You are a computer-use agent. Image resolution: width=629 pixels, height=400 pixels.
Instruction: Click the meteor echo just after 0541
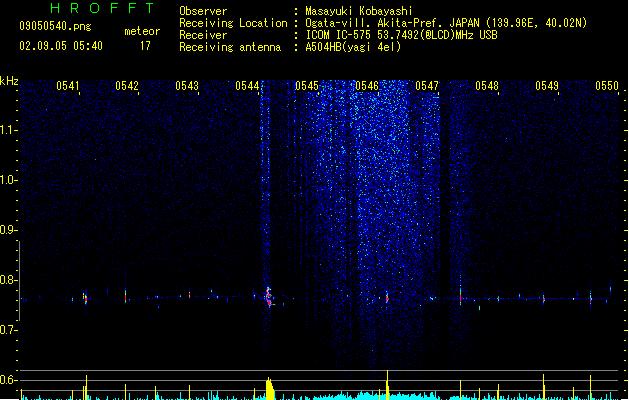[x=85, y=298]
